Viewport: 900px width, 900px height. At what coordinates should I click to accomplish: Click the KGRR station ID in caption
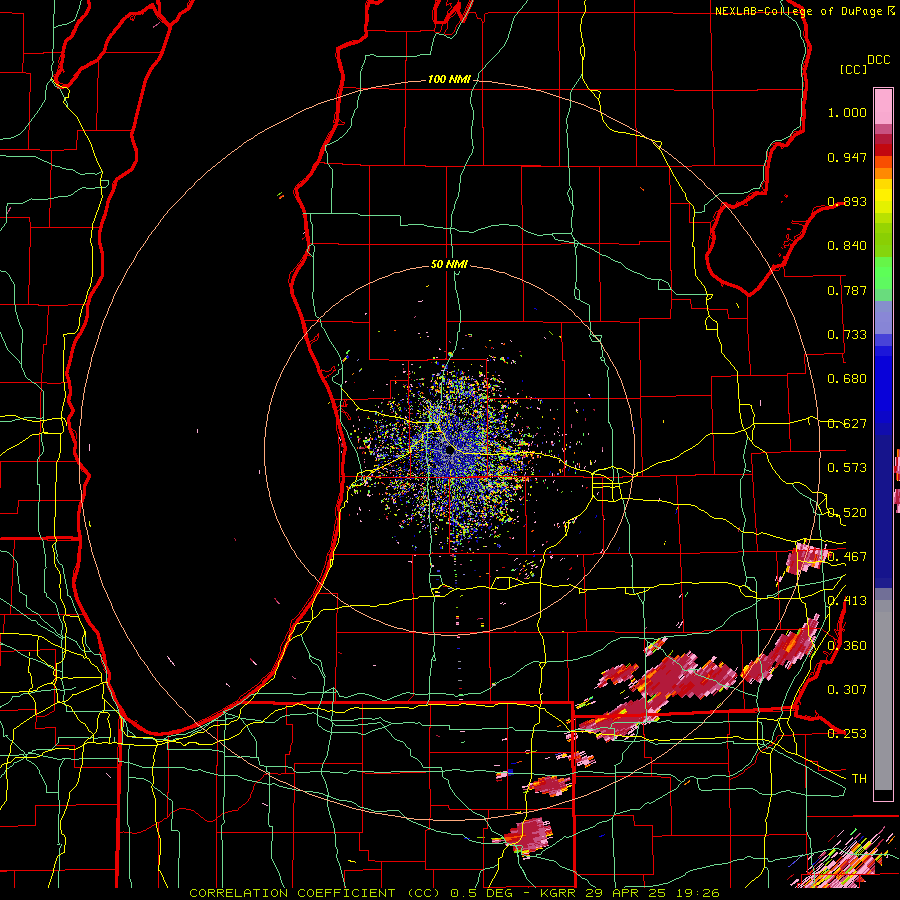click(560, 893)
